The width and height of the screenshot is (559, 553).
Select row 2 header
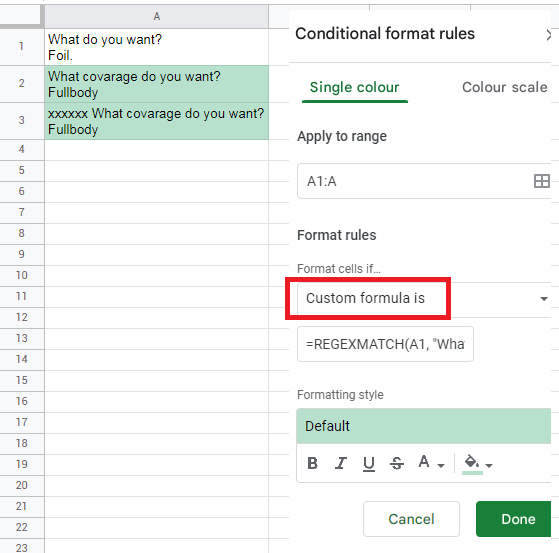pos(21,84)
